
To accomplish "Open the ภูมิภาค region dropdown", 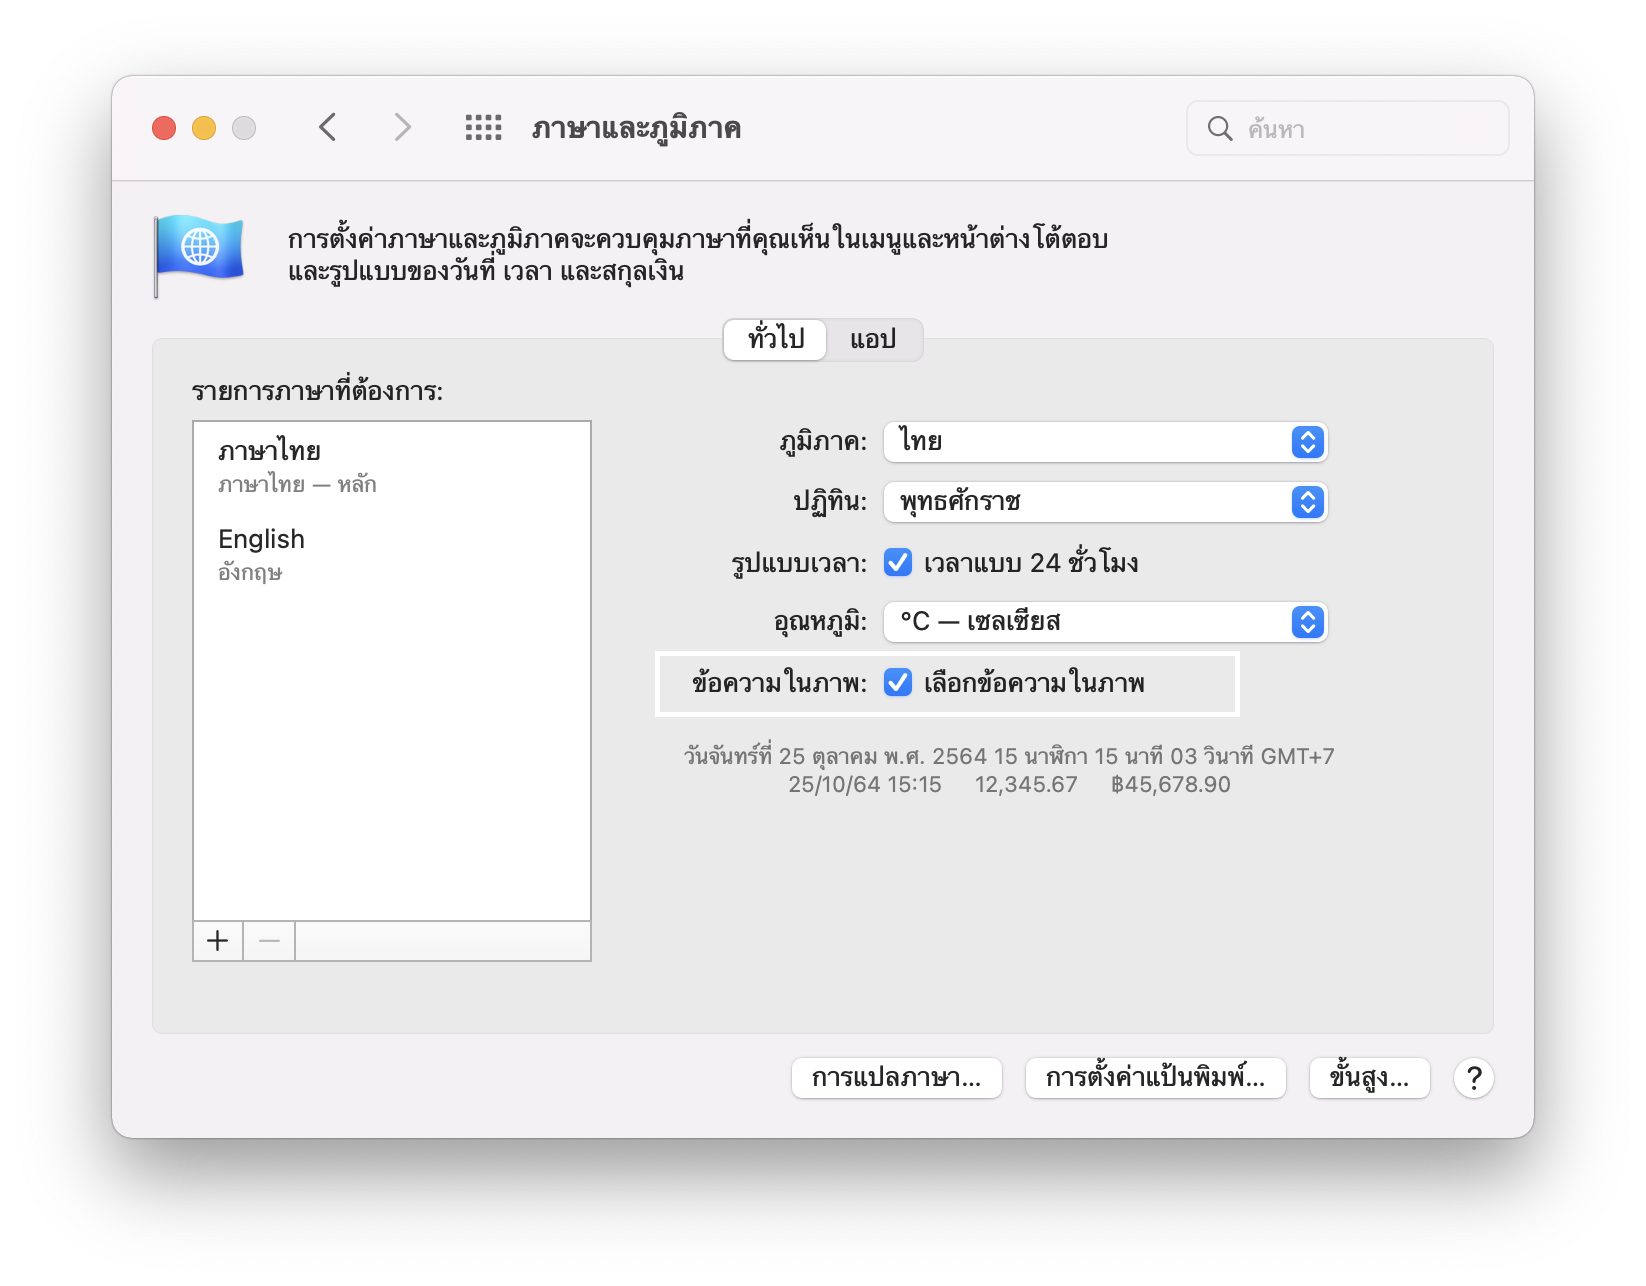I will pyautogui.click(x=1105, y=442).
